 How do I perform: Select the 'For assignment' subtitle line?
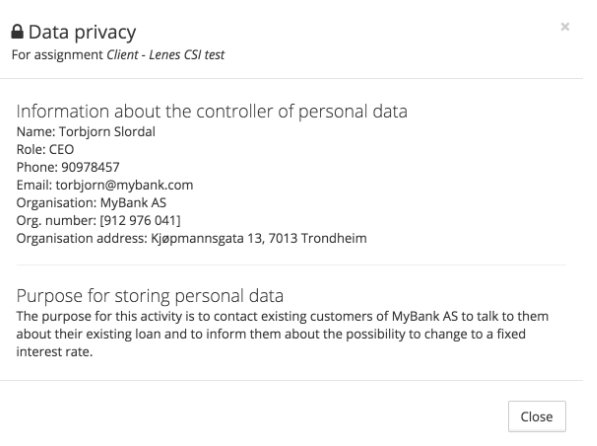pyautogui.click(x=118, y=55)
